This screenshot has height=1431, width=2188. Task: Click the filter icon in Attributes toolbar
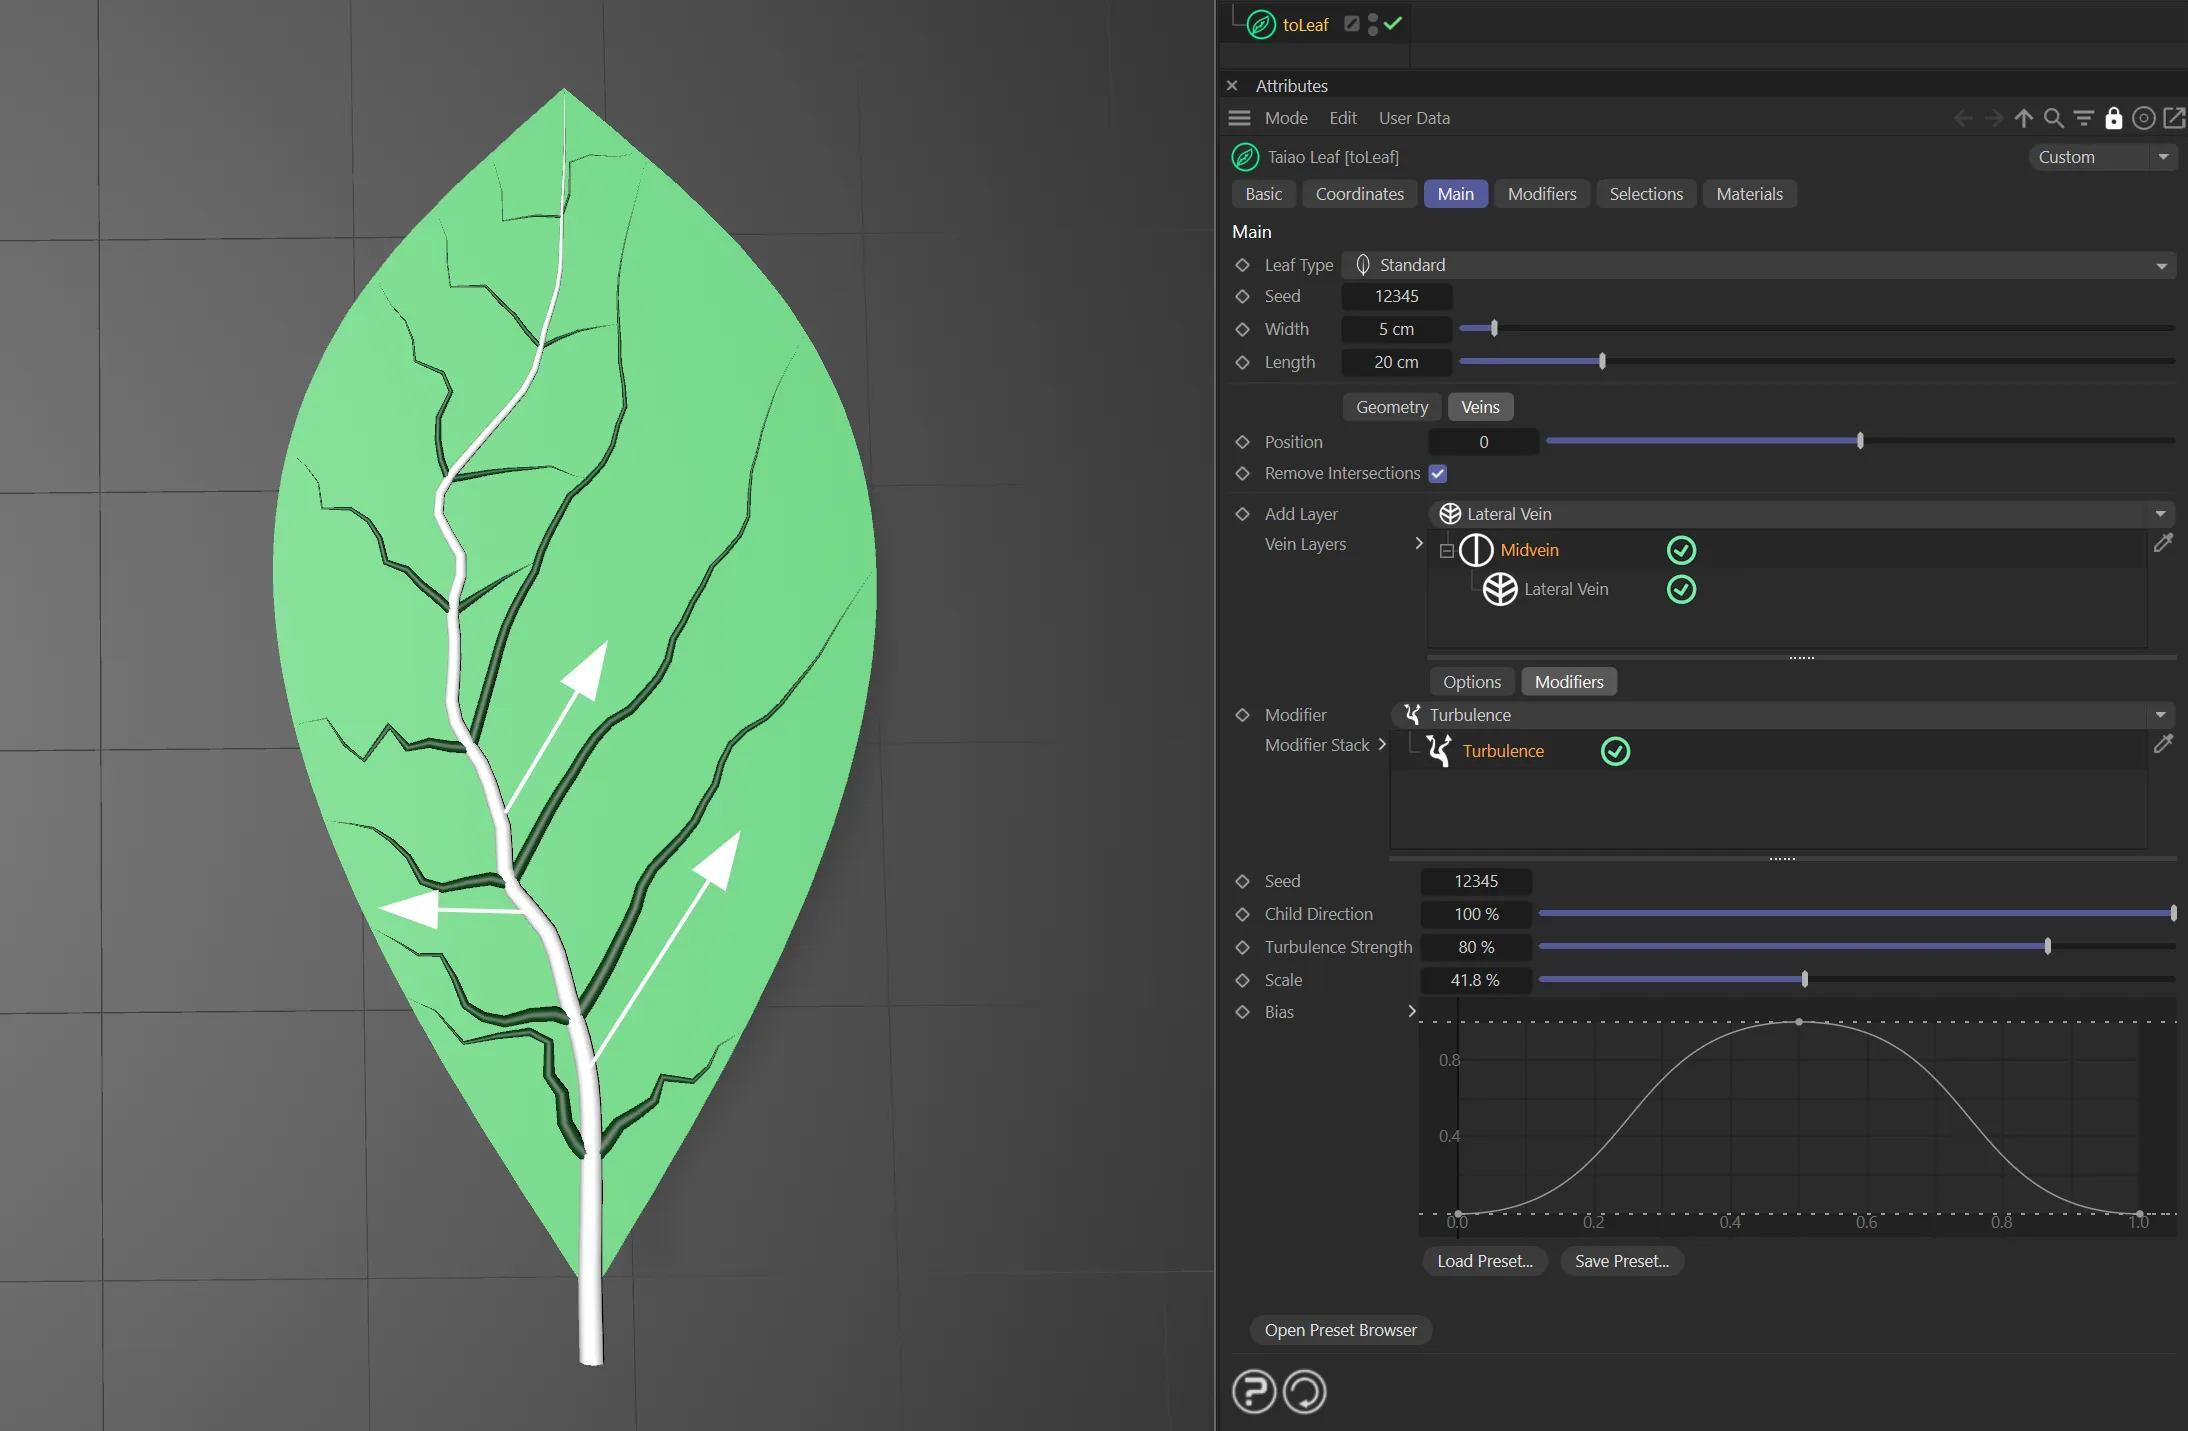tap(2083, 118)
